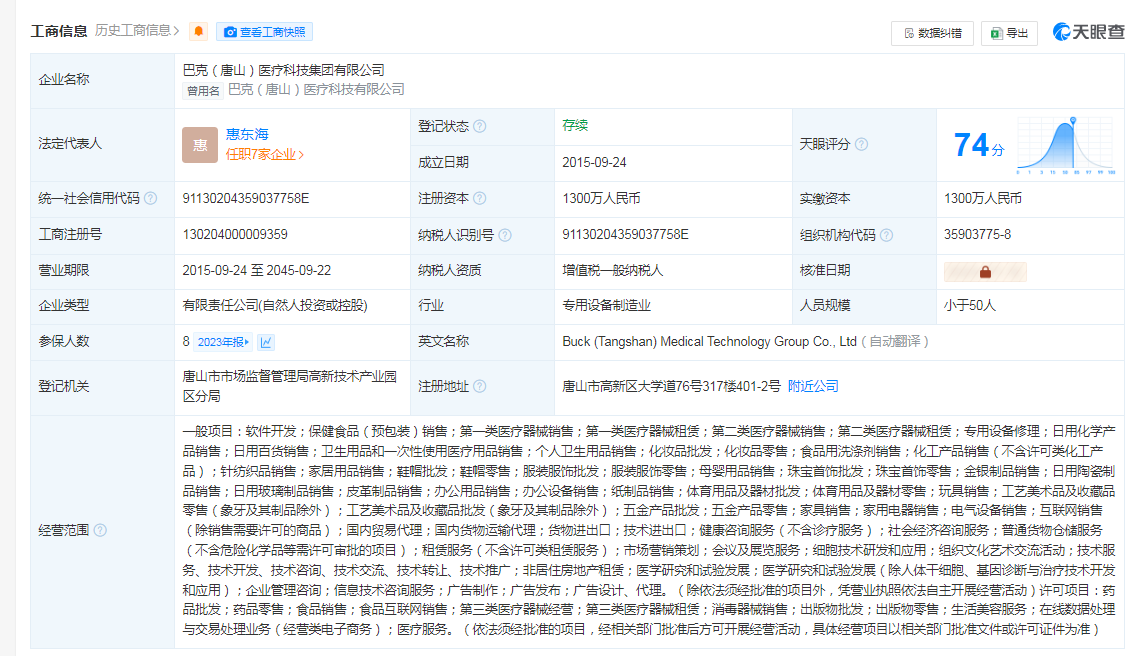Click establishment date 2015-09-24
Screen dimensions: 1136x656
click(x=594, y=162)
